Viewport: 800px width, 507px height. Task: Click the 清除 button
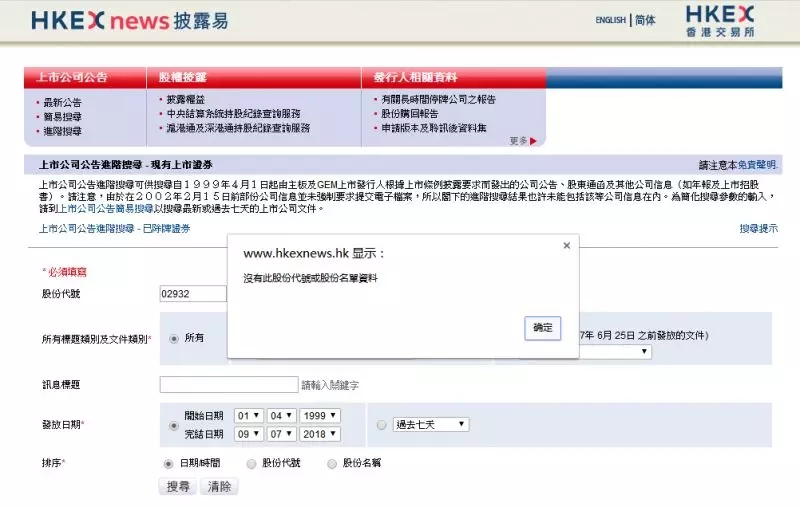tap(219, 487)
